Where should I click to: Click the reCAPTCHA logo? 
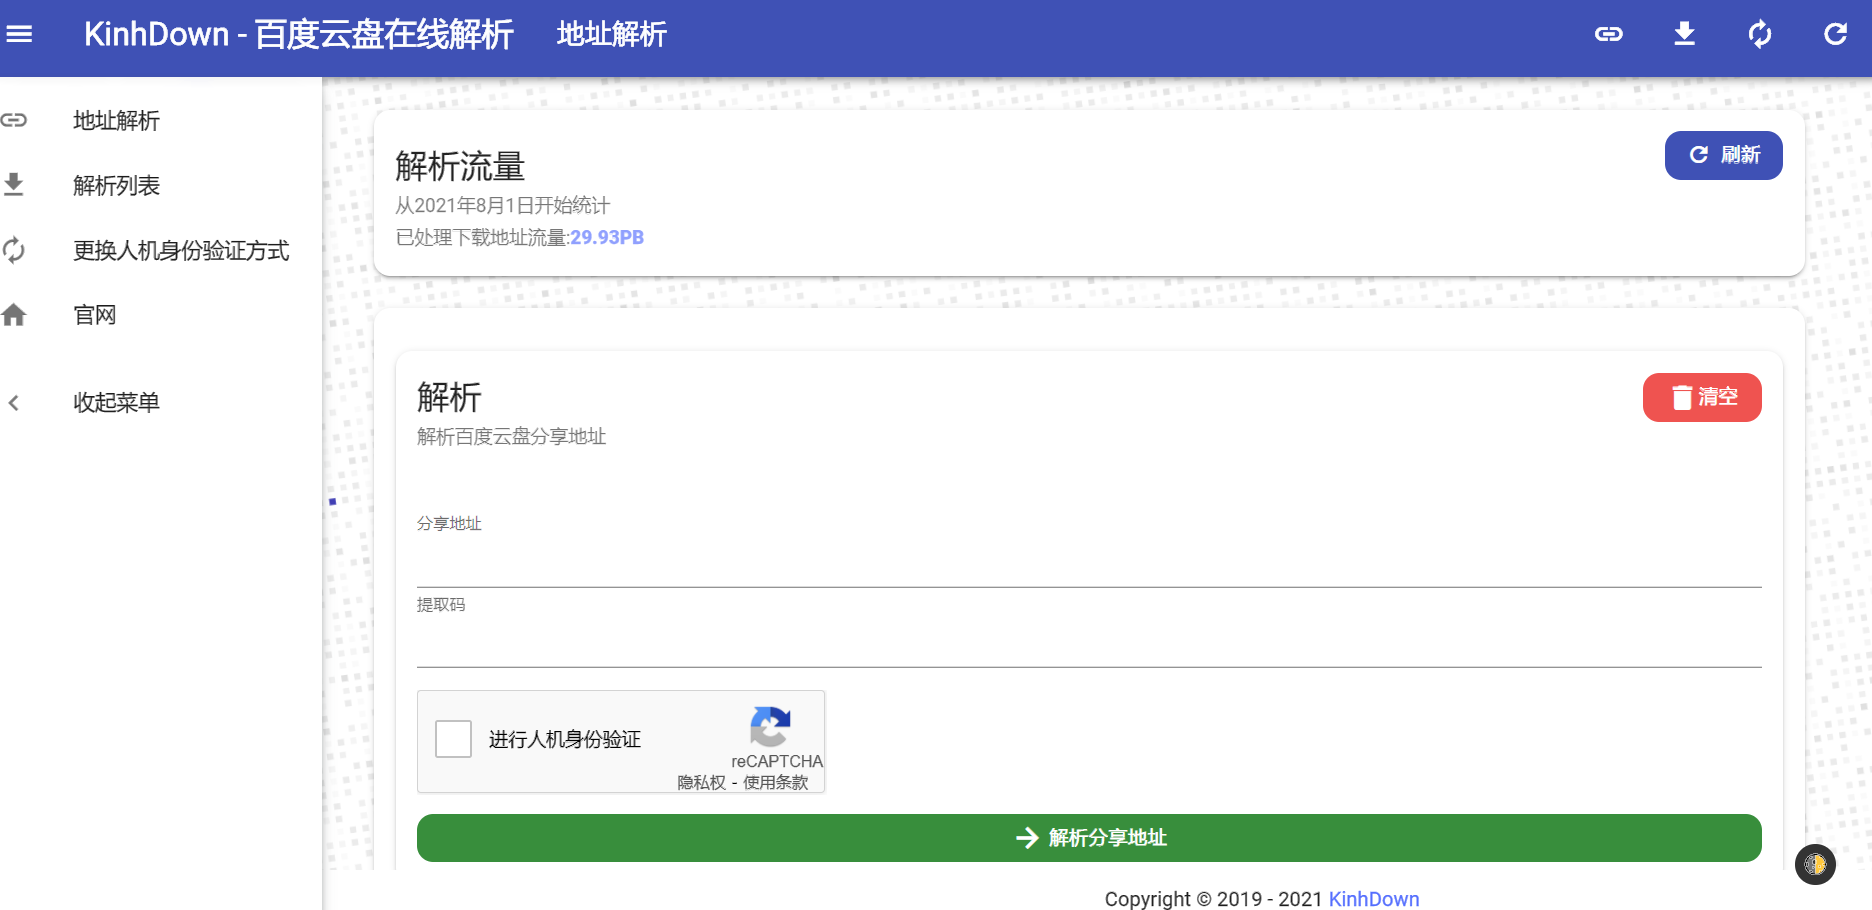[770, 726]
